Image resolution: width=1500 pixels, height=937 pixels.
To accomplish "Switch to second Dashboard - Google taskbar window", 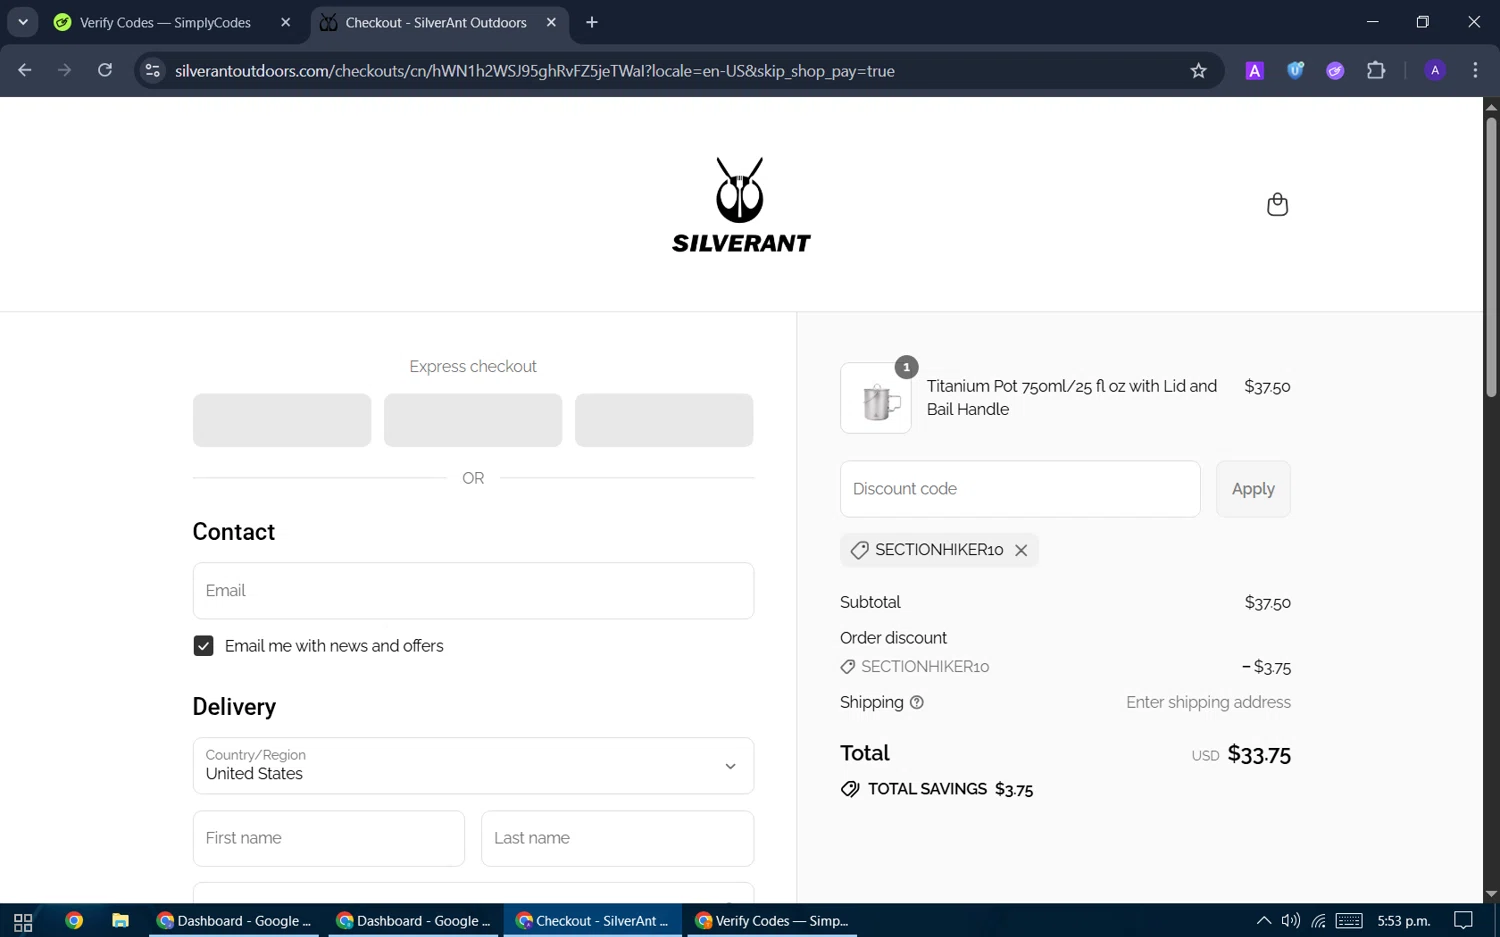I will [414, 921].
